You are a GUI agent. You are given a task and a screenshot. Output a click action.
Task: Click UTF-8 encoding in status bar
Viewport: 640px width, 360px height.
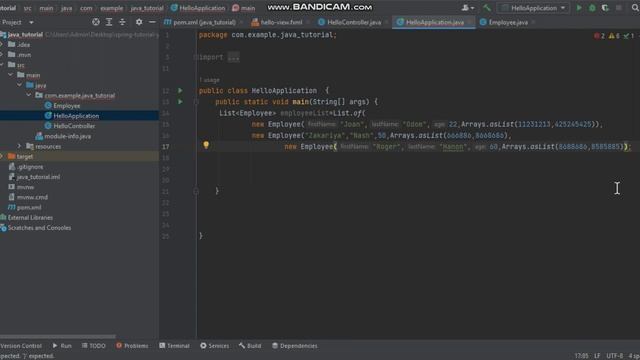[614, 356]
